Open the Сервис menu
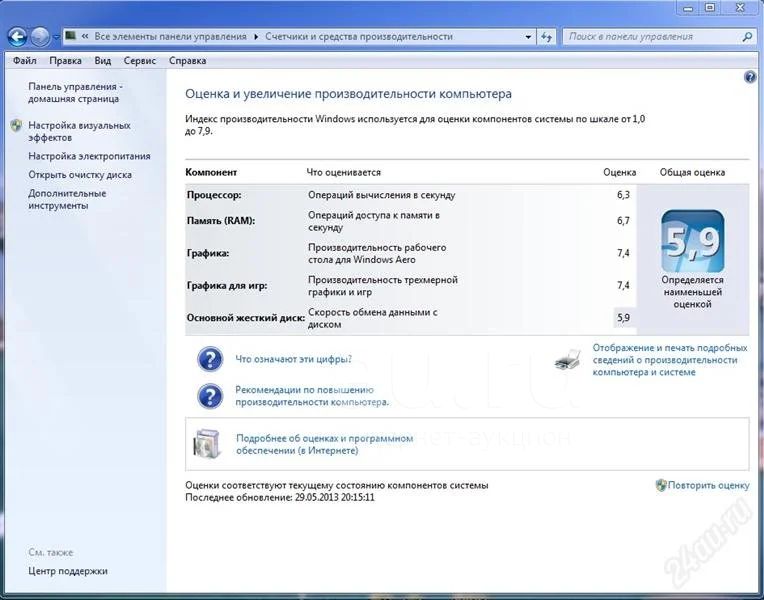Screen dimensions: 764x600 140,61
